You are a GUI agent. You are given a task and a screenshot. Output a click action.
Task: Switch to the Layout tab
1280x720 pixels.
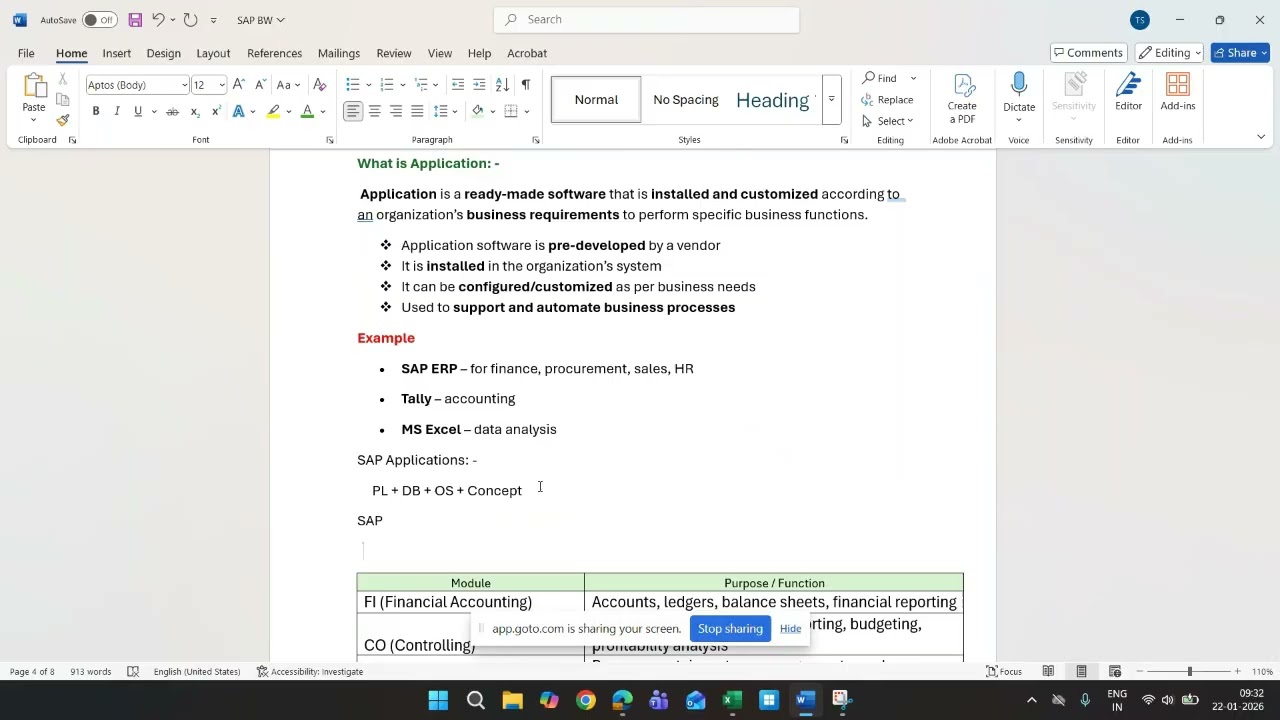[213, 53]
